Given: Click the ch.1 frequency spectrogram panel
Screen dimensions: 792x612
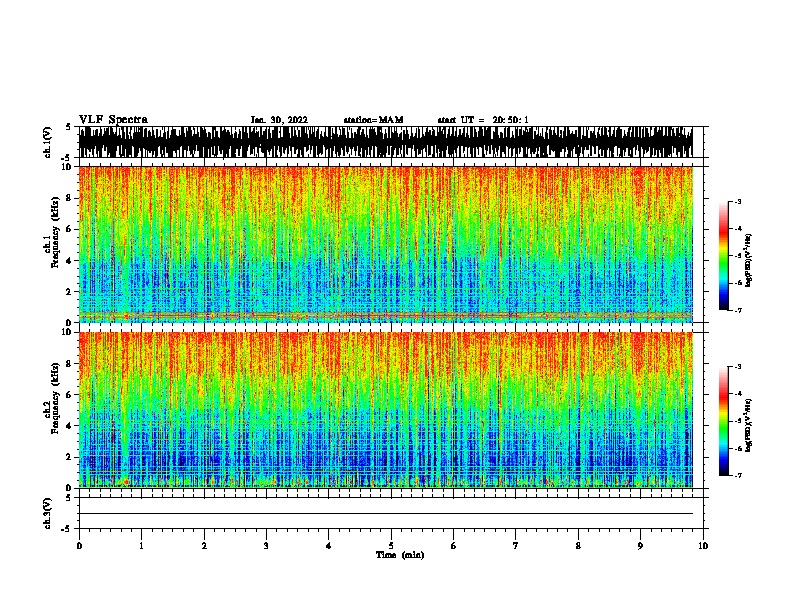Looking at the screenshot, I should [x=386, y=244].
